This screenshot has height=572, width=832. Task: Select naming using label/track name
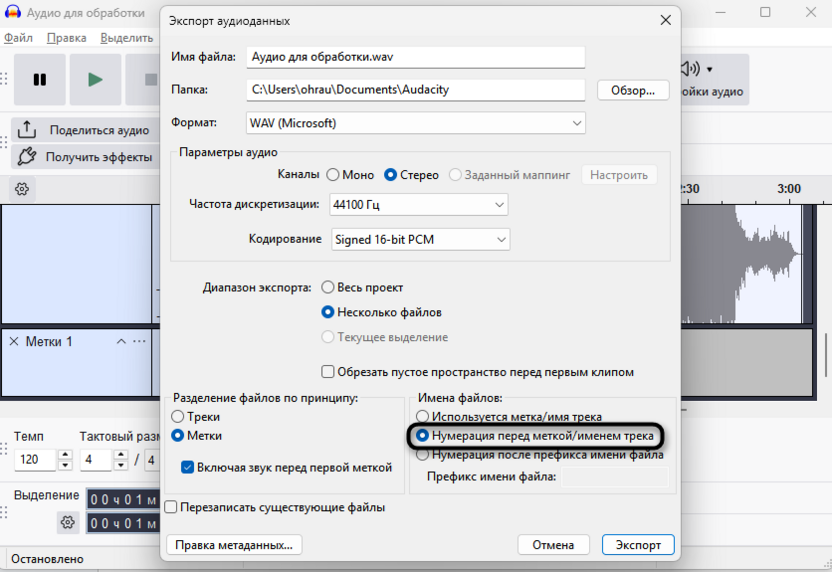click(x=509, y=417)
